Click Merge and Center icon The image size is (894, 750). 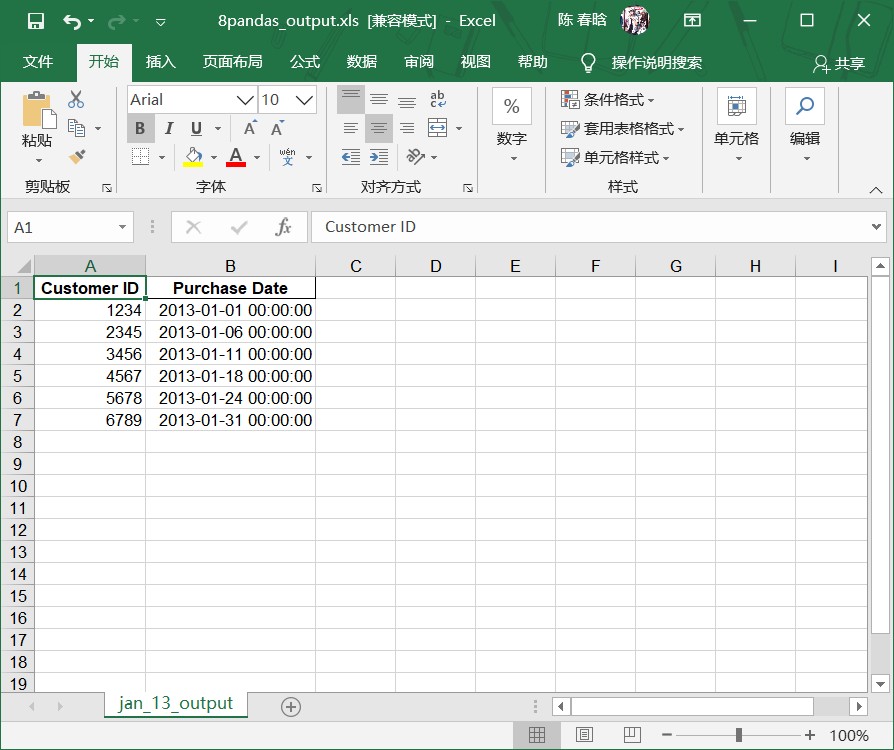pyautogui.click(x=437, y=128)
